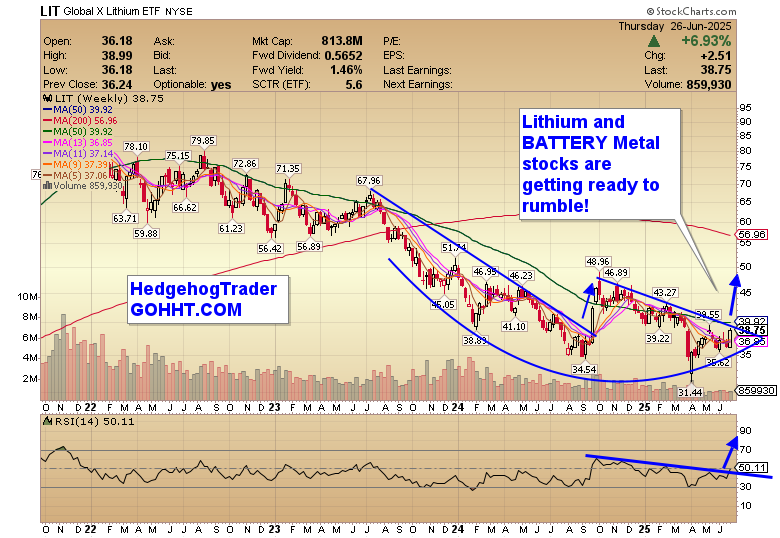Screen dimensions: 780x538
Task: Click the 72.86 price label
Action: (245, 164)
